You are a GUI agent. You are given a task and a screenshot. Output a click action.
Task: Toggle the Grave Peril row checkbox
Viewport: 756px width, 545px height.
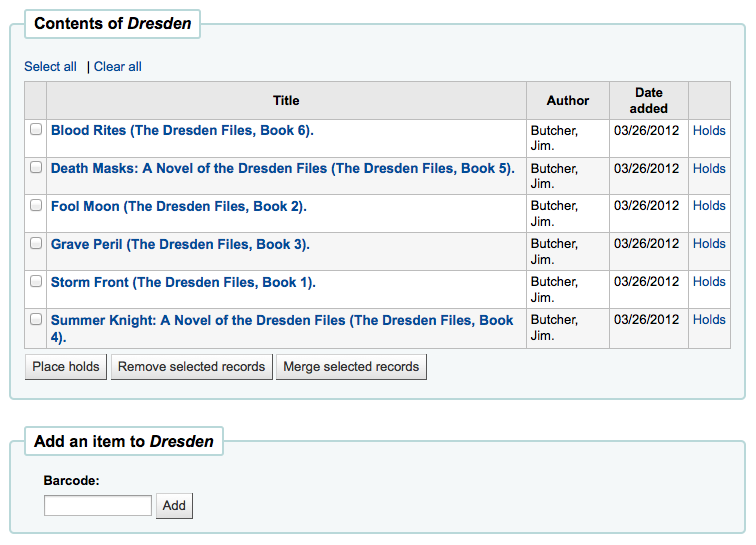(36, 244)
